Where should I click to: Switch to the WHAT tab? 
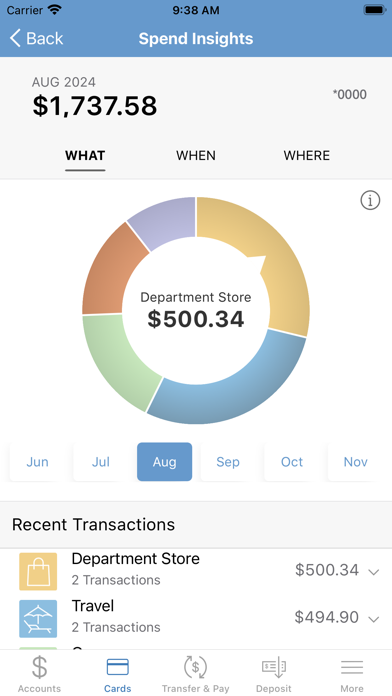pyautogui.click(x=85, y=156)
